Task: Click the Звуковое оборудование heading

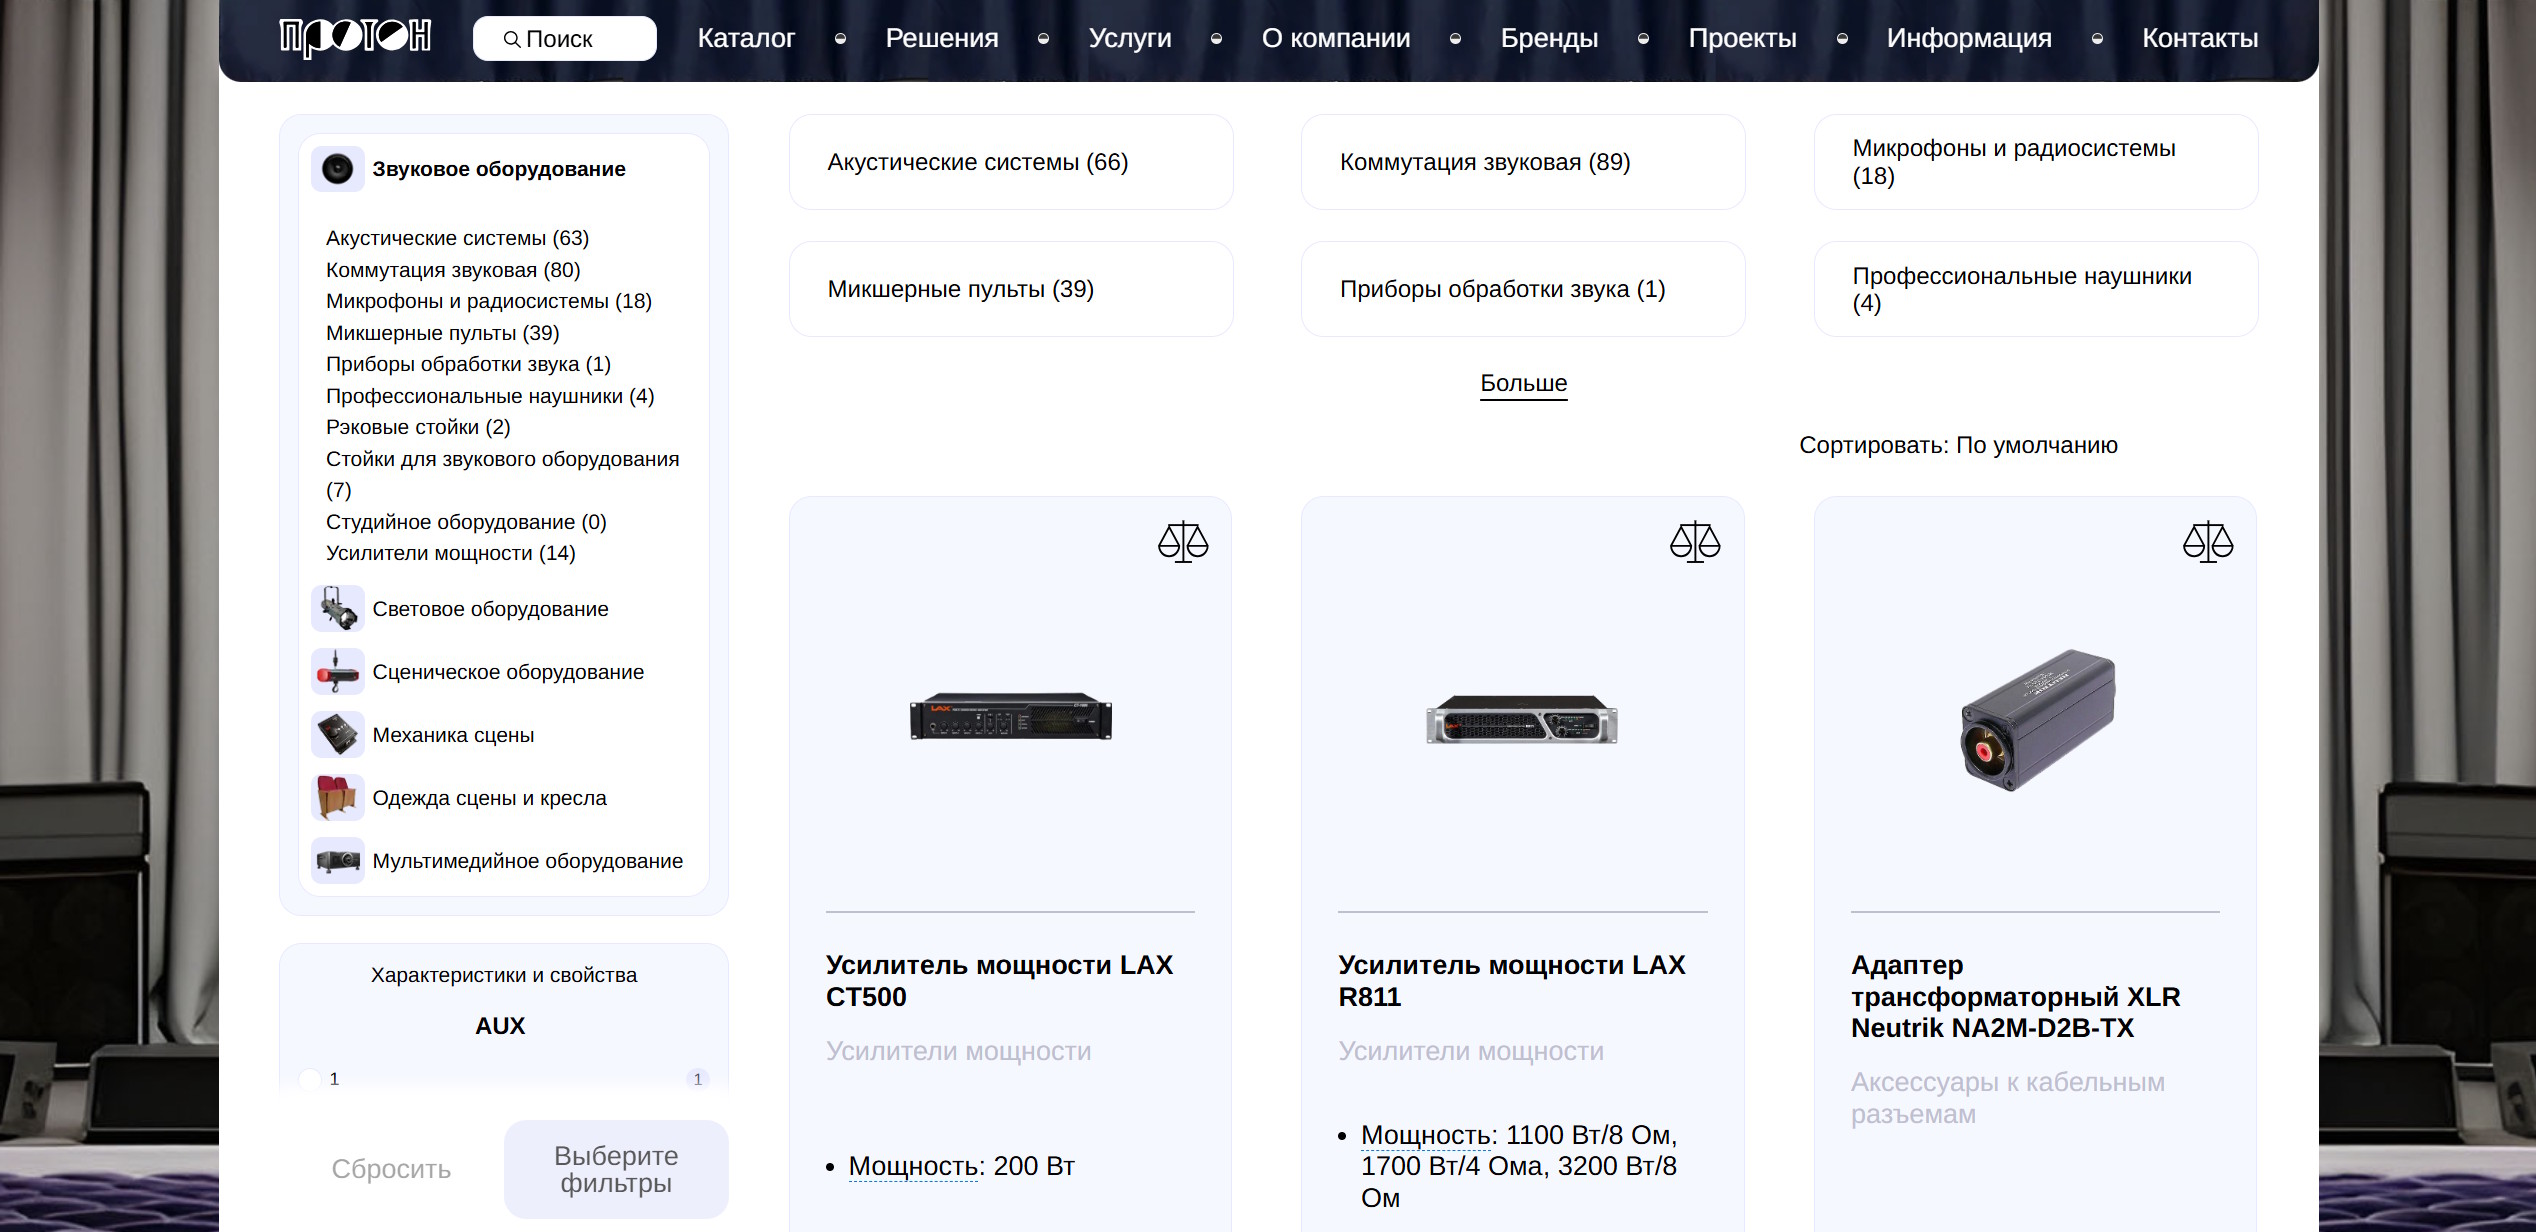Action: [499, 169]
